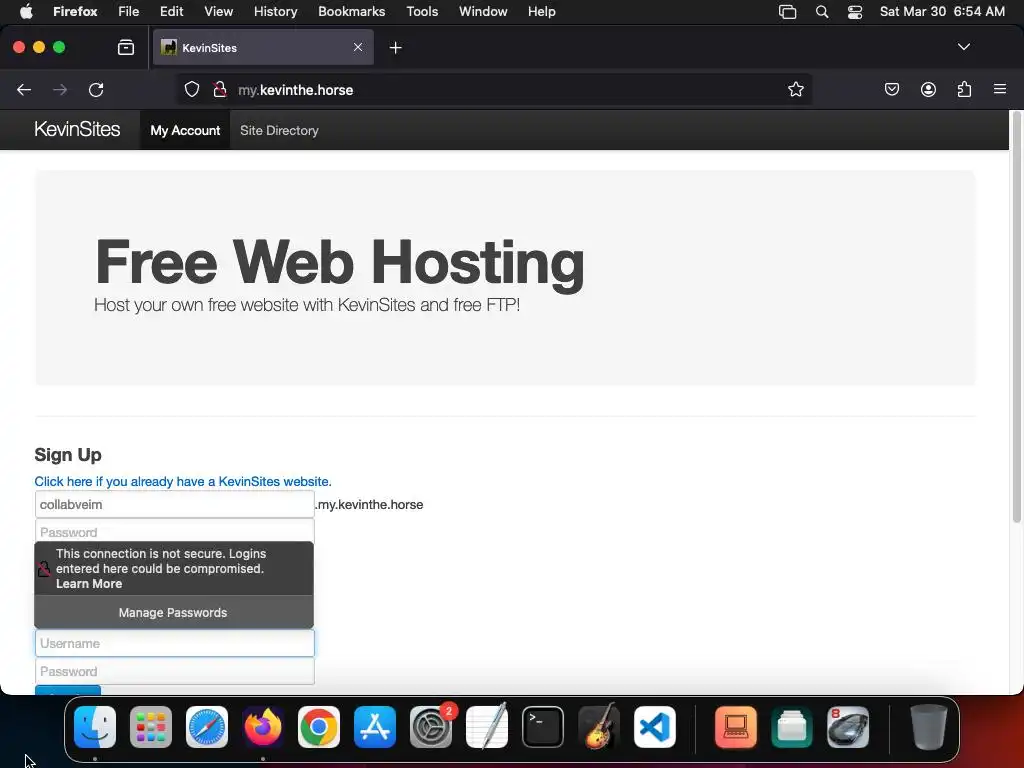Reload the page with the refresh icon
Image resolution: width=1024 pixels, height=768 pixels.
click(x=96, y=89)
